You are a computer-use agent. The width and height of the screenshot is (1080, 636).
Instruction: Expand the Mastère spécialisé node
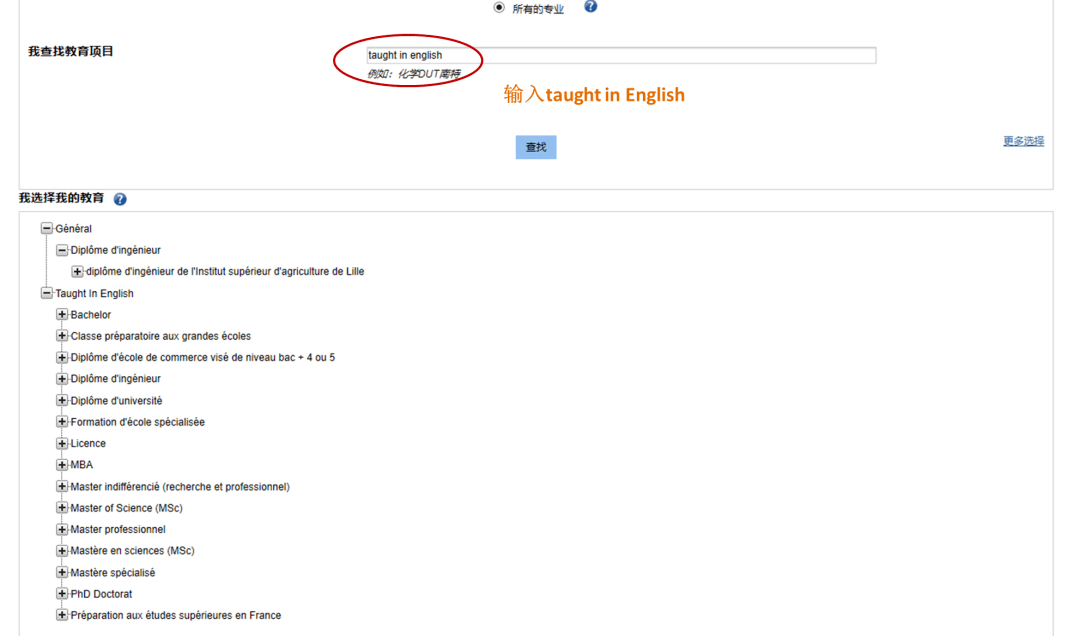point(62,573)
